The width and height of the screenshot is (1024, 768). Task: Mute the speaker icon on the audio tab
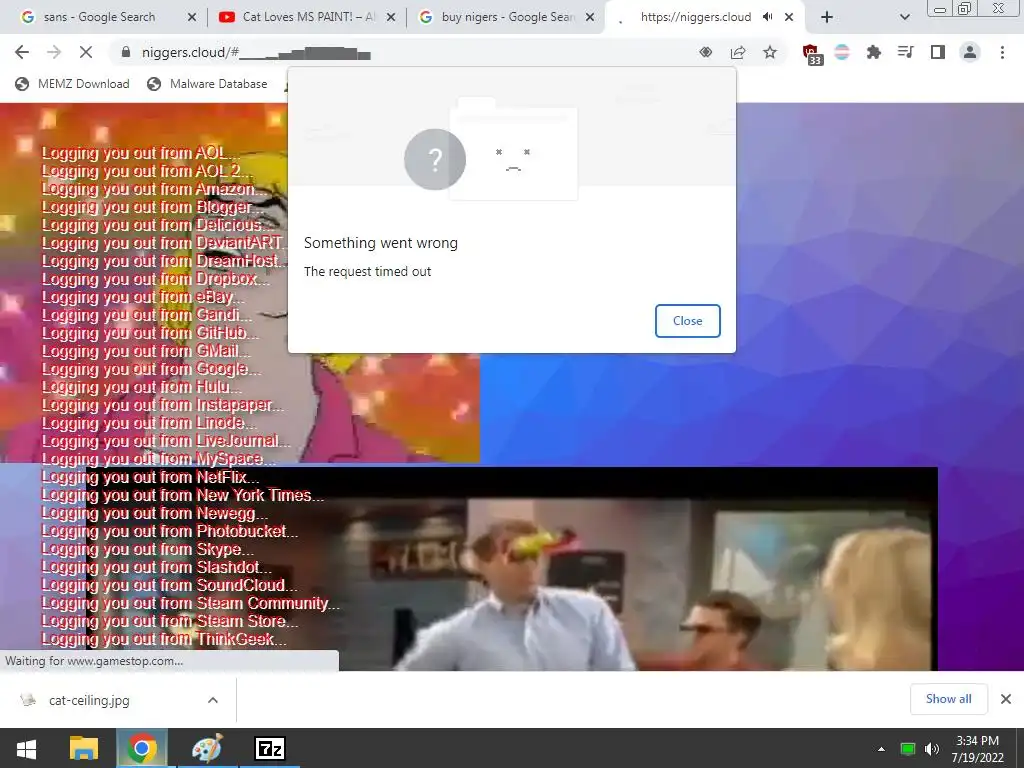(x=767, y=17)
